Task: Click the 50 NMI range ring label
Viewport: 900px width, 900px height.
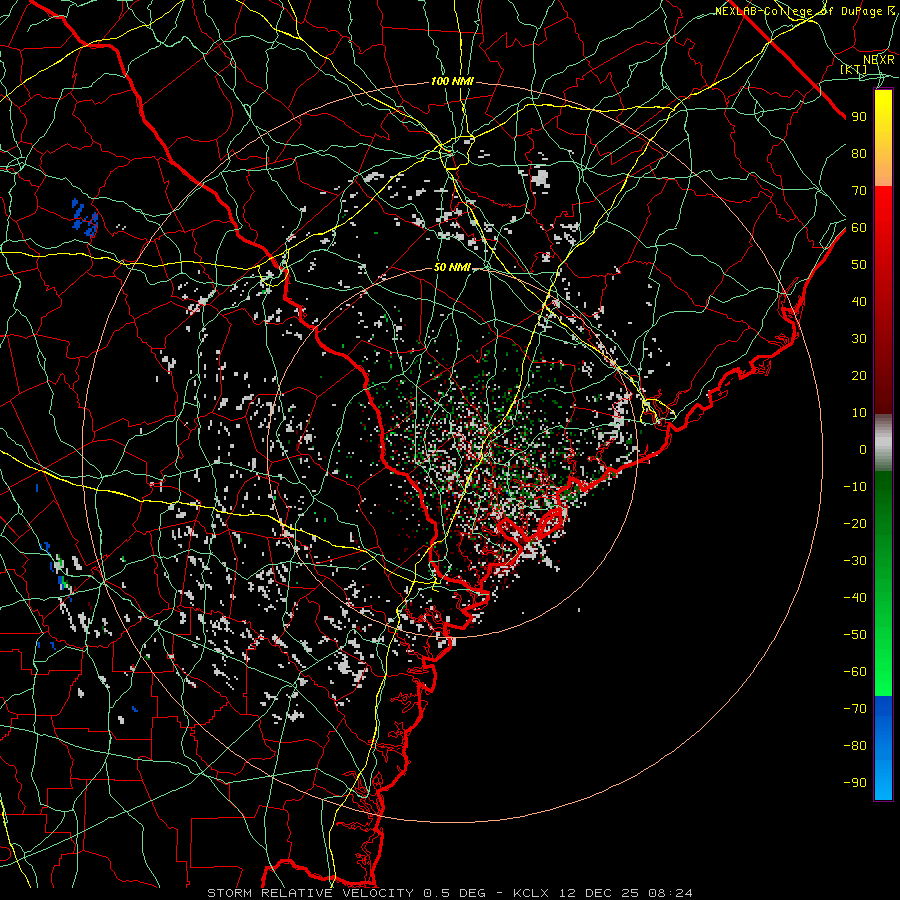Action: pos(452,267)
